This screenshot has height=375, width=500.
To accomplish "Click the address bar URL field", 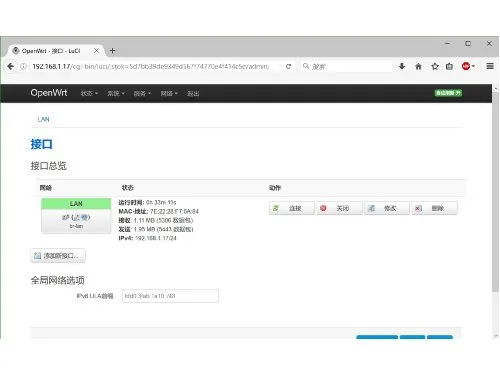I will (x=155, y=66).
